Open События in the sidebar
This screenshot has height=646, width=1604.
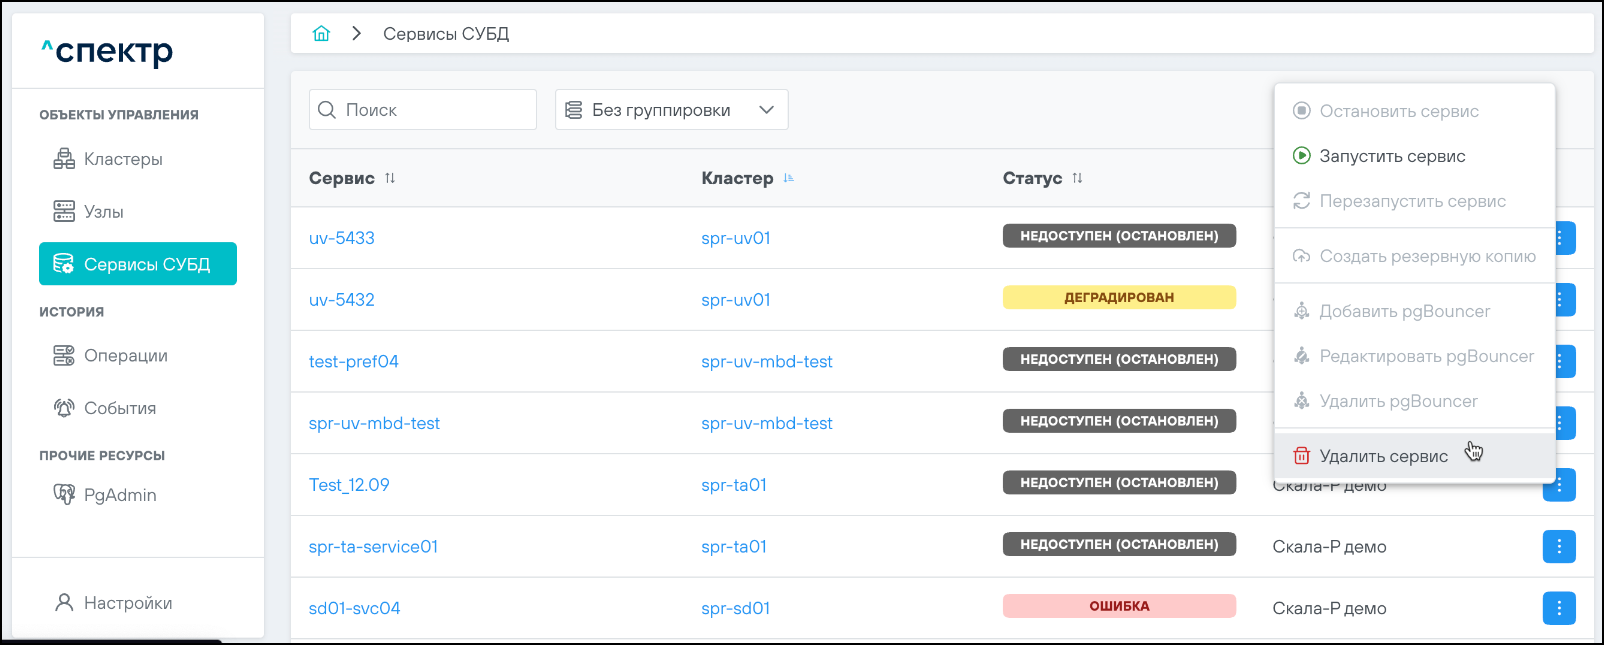119,408
